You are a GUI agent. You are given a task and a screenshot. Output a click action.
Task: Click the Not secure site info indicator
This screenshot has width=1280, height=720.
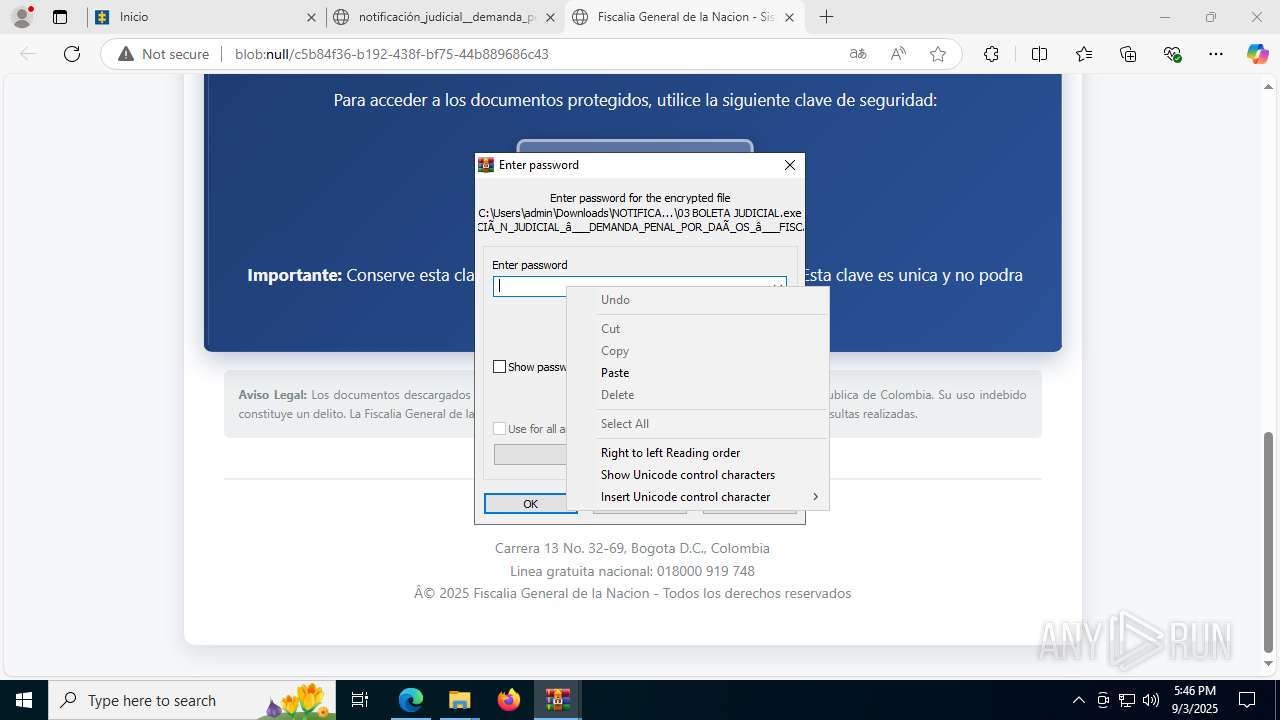click(164, 54)
